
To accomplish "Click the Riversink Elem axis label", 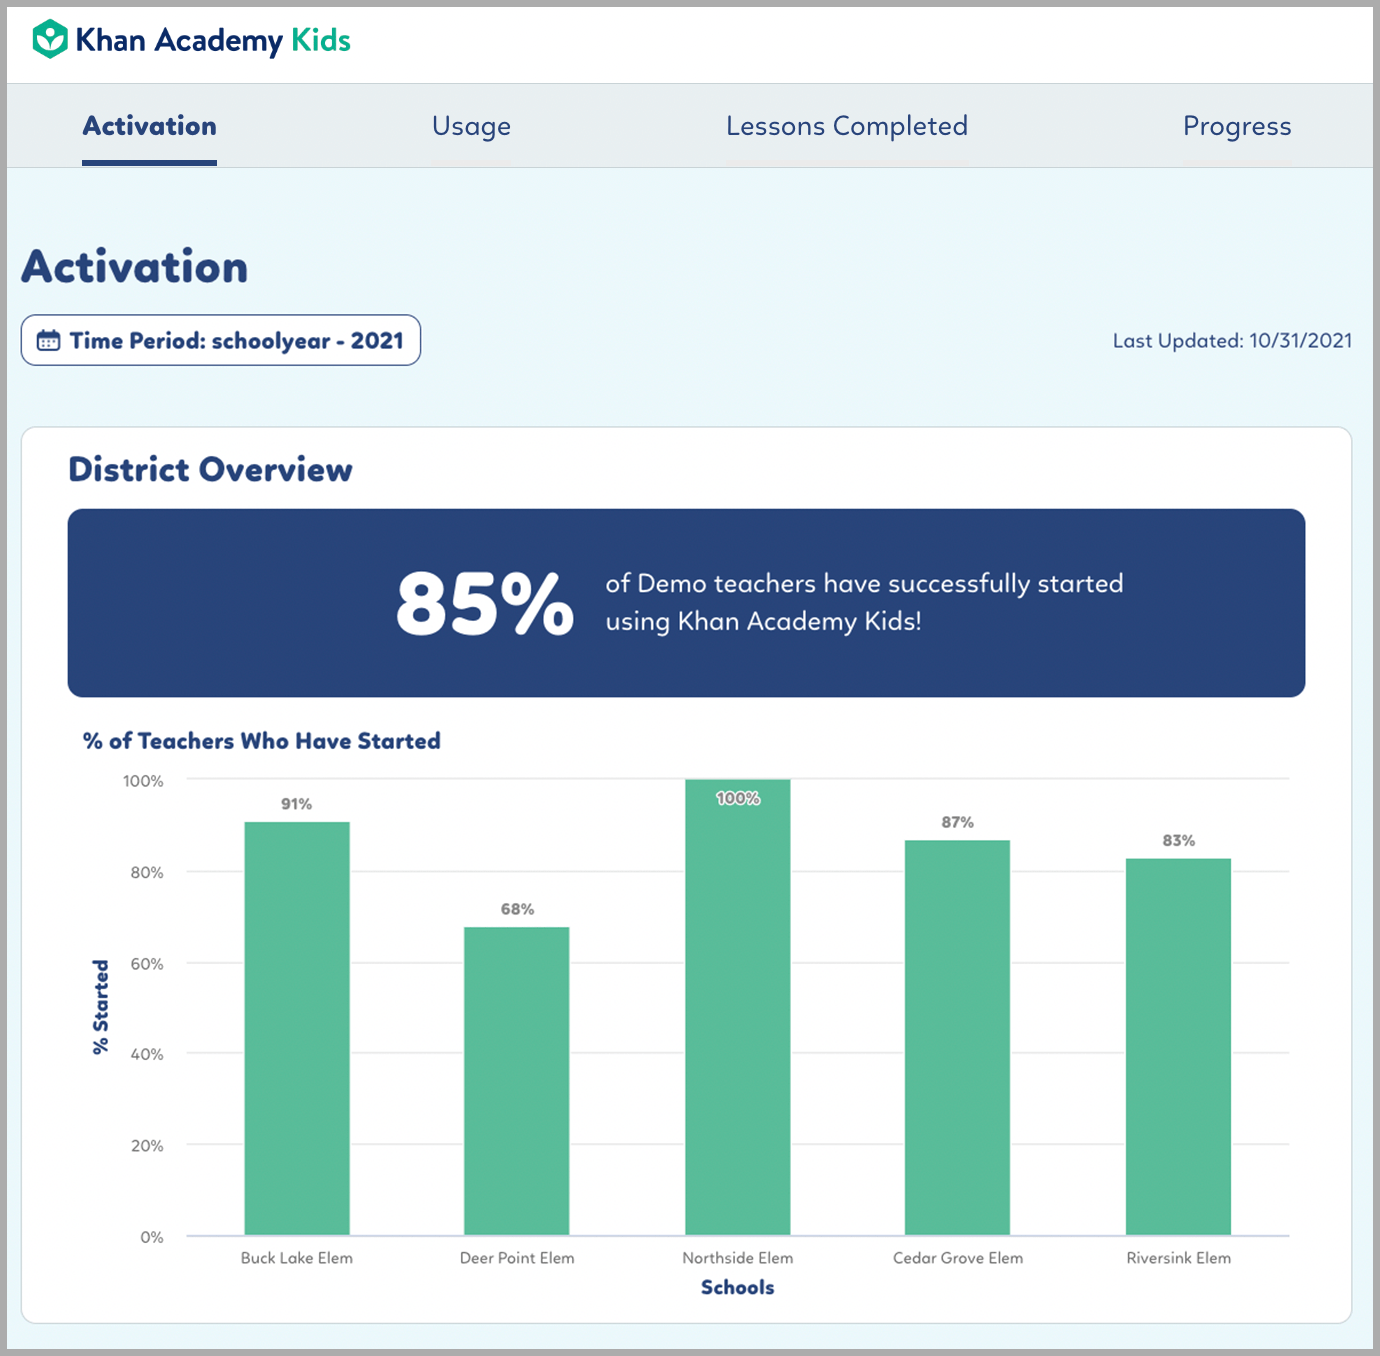I will pyautogui.click(x=1178, y=1258).
